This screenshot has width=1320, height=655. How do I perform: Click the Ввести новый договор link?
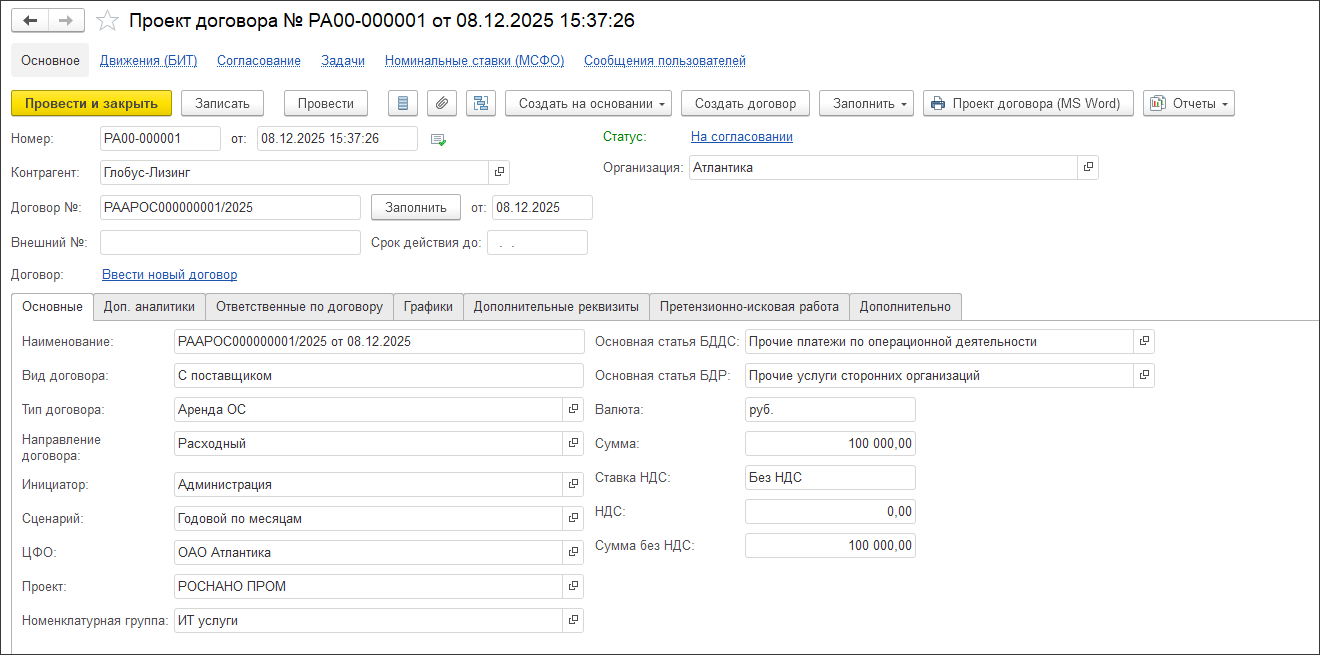coord(170,275)
